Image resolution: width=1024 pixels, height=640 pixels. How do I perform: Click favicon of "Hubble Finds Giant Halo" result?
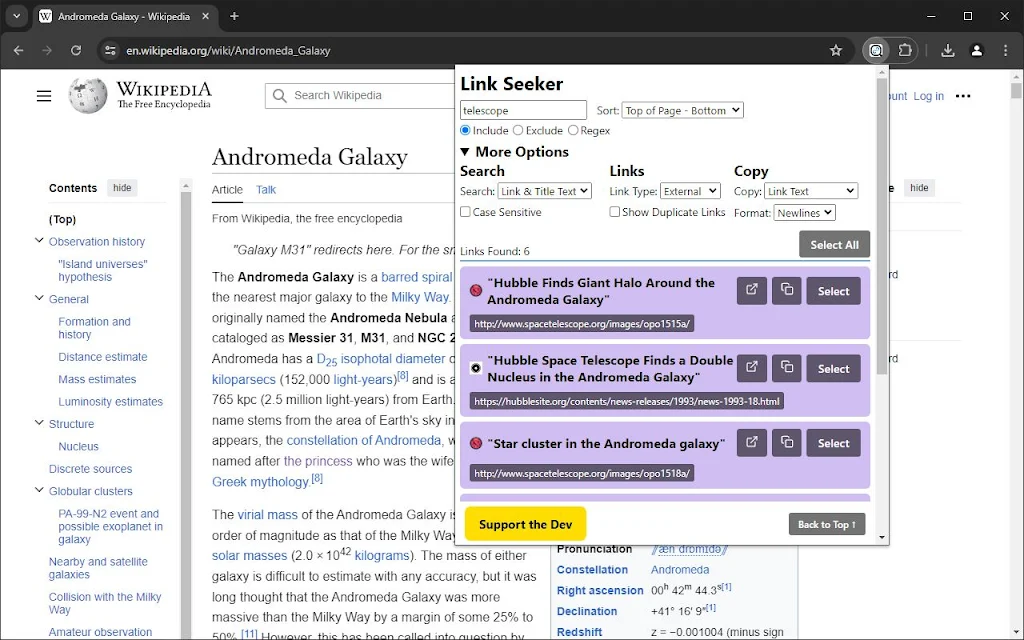(476, 290)
